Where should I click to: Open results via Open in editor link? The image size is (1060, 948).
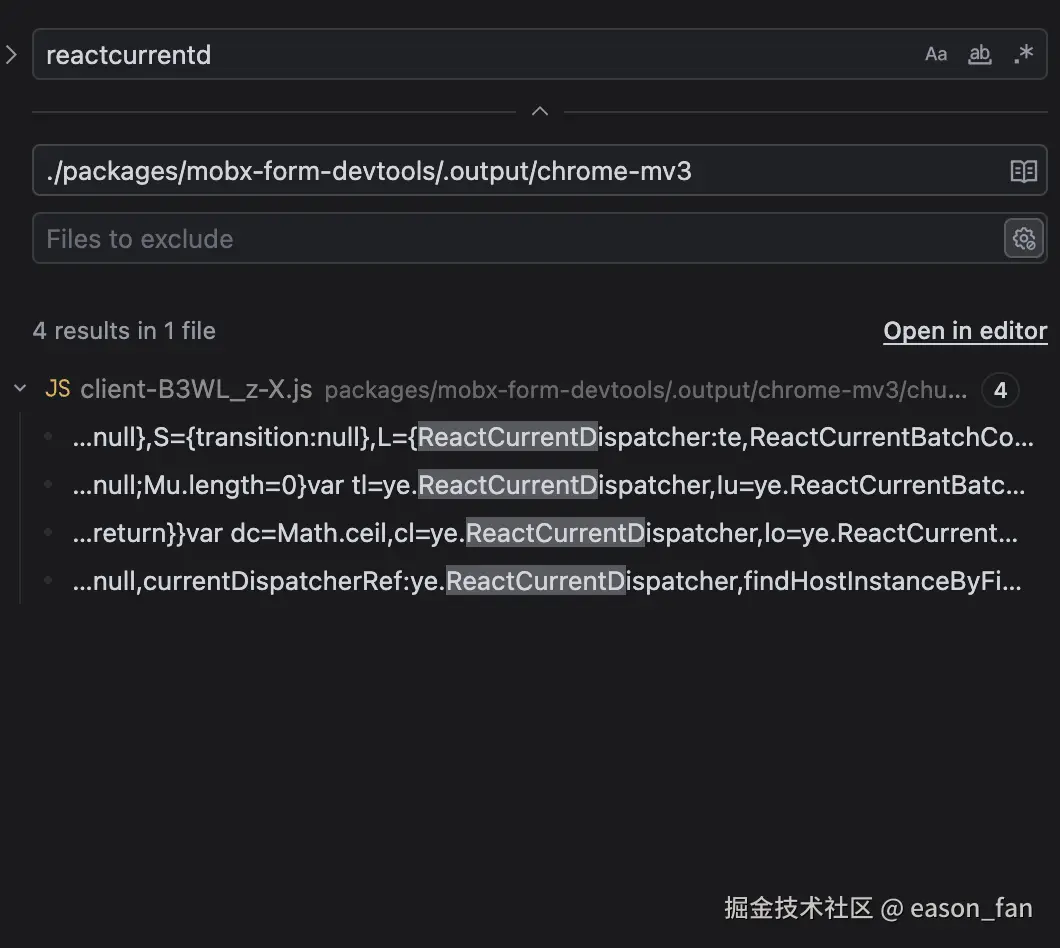pyautogui.click(x=965, y=331)
